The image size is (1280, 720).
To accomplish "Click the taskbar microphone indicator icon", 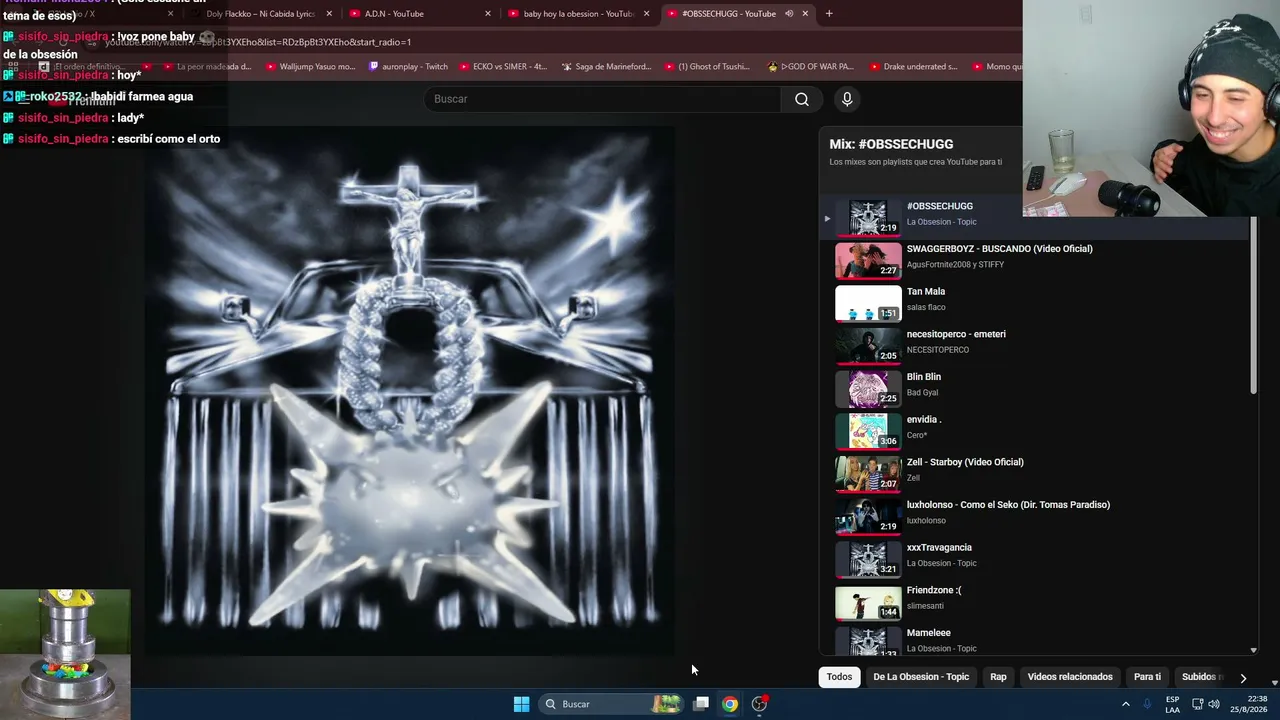I will pos(1147,704).
